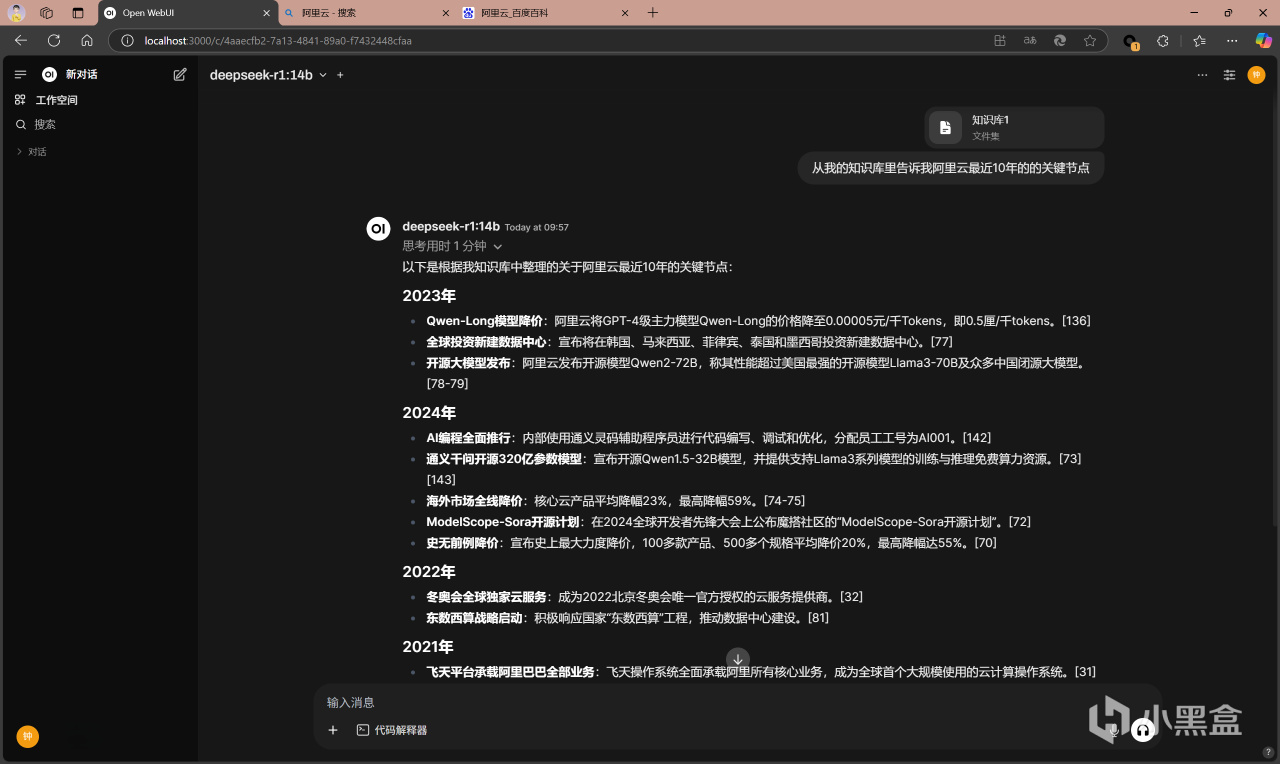Image resolution: width=1280 pixels, height=764 pixels.
Task: Open citation [142] for AI编程全面推行
Action: click(977, 438)
